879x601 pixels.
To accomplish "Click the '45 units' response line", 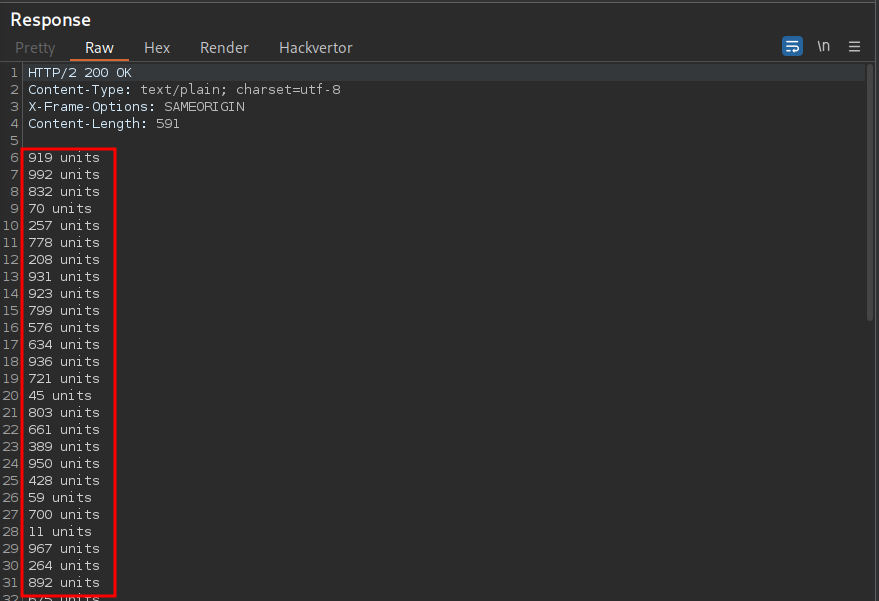I will tap(60, 396).
